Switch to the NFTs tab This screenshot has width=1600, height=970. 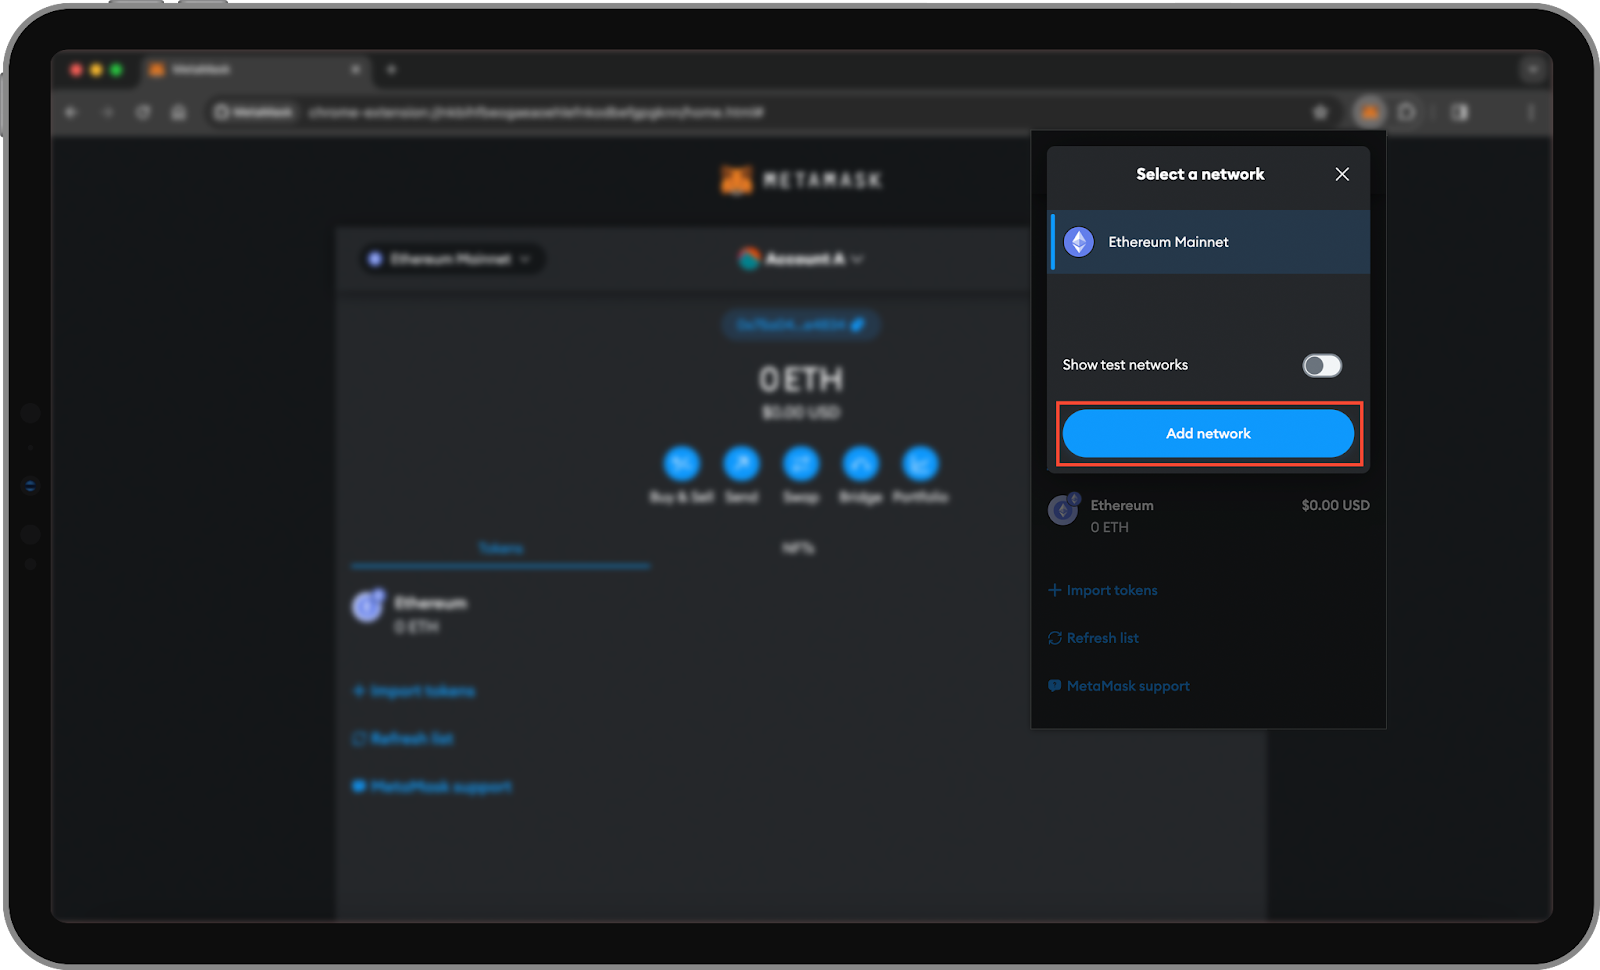tap(798, 548)
